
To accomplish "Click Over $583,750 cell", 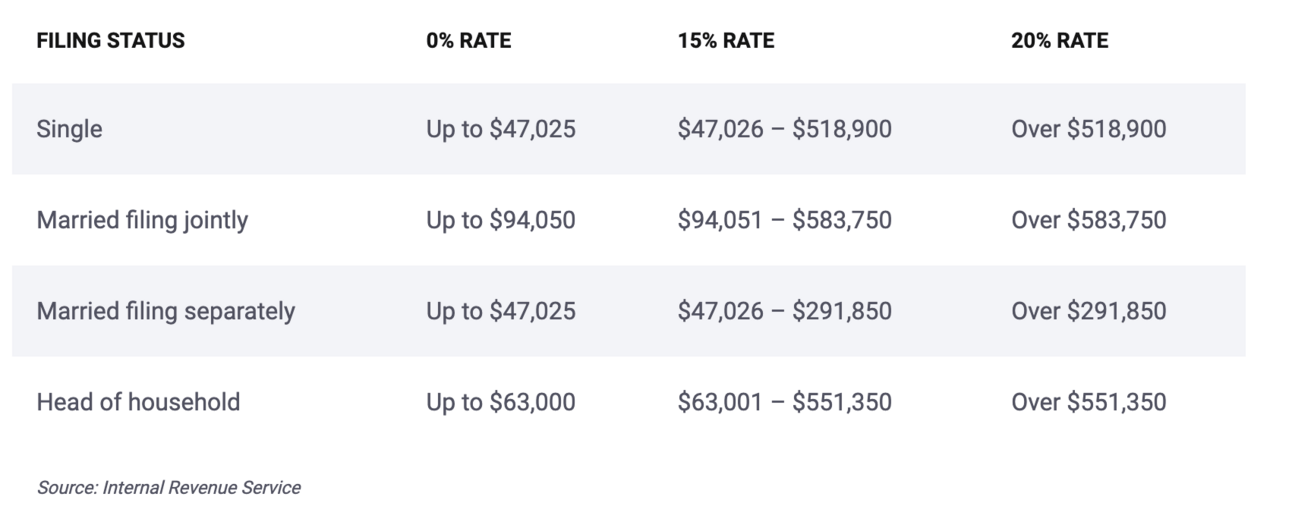I will tap(1088, 220).
